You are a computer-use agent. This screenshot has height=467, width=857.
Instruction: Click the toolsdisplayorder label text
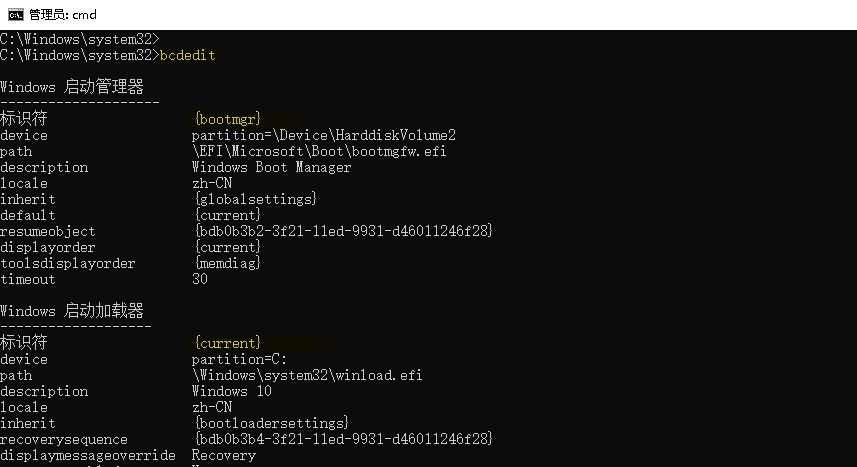click(x=68, y=263)
